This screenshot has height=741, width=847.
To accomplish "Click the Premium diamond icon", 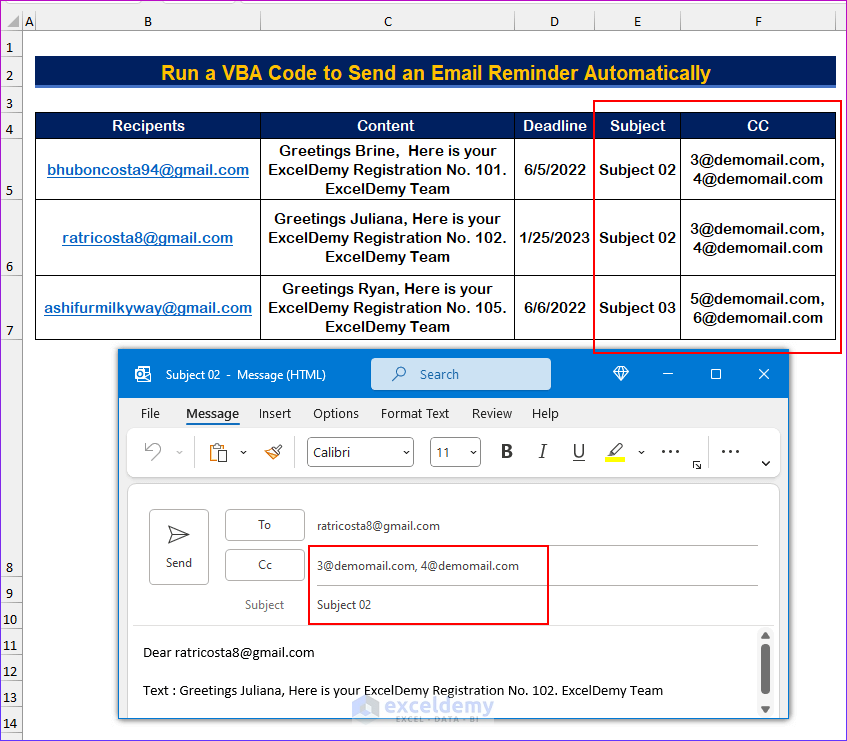I will [x=621, y=373].
